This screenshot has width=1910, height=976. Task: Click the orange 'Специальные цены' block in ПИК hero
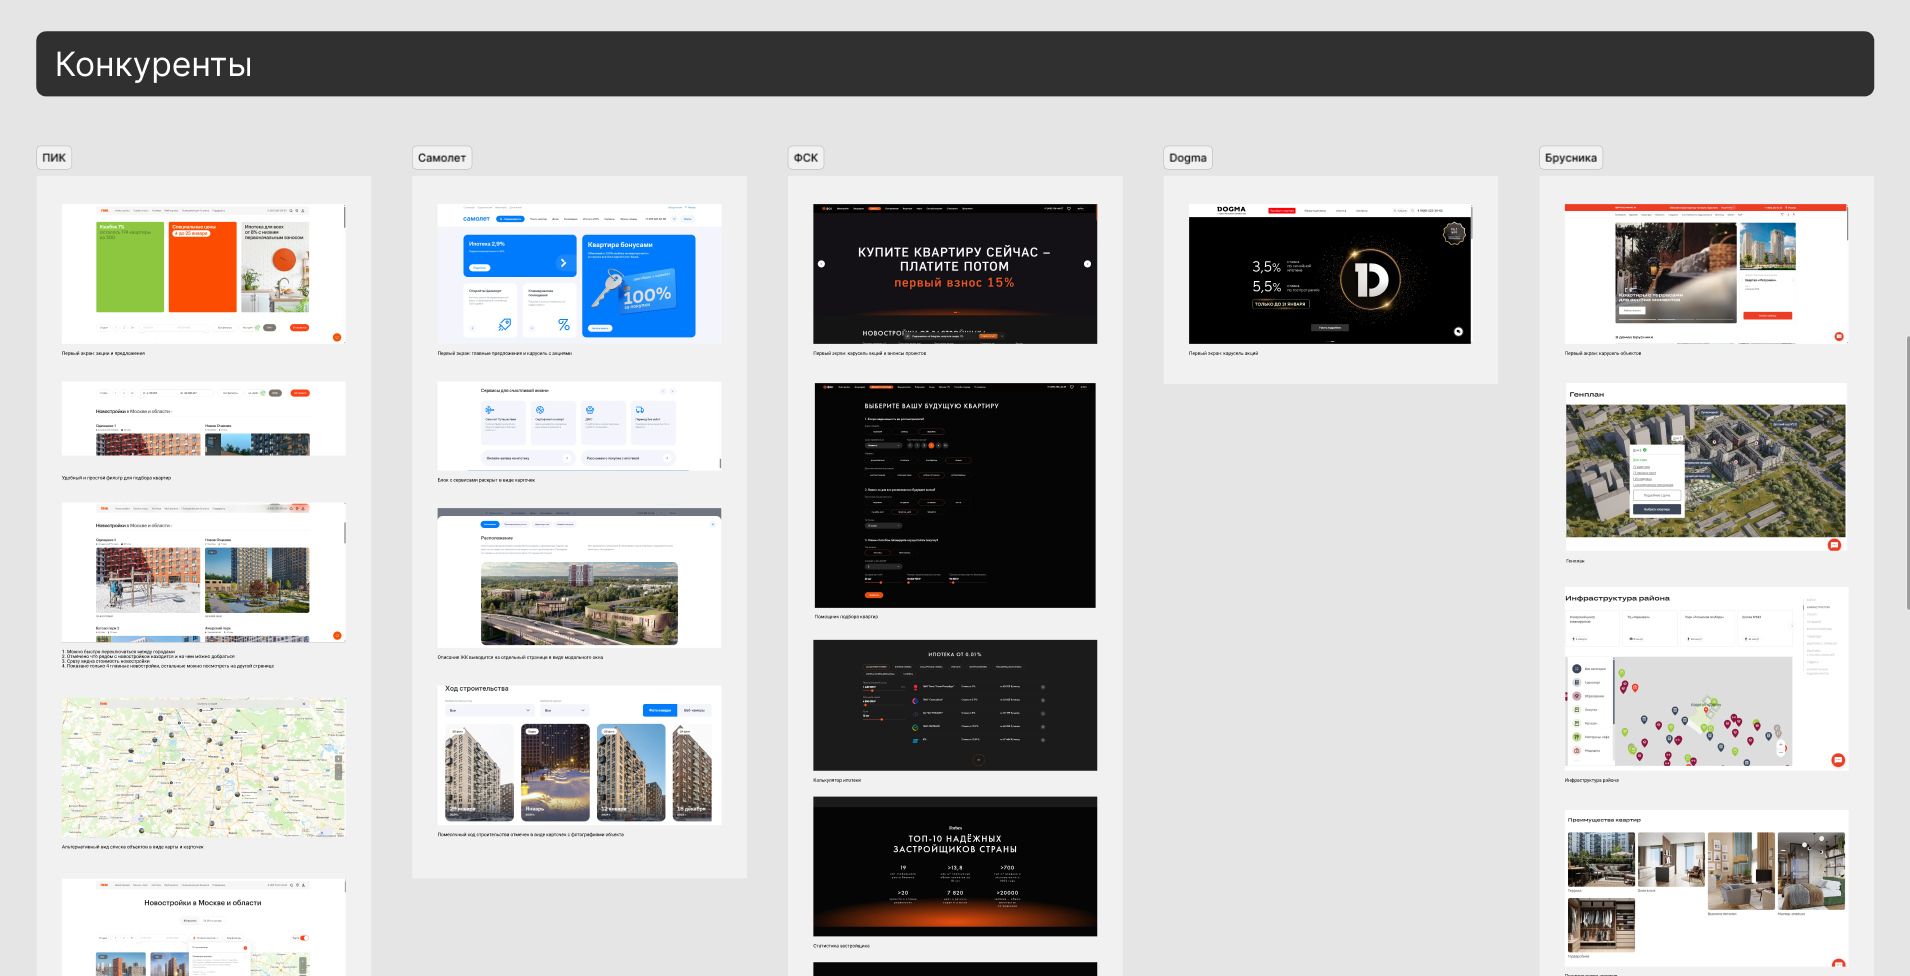[203, 266]
